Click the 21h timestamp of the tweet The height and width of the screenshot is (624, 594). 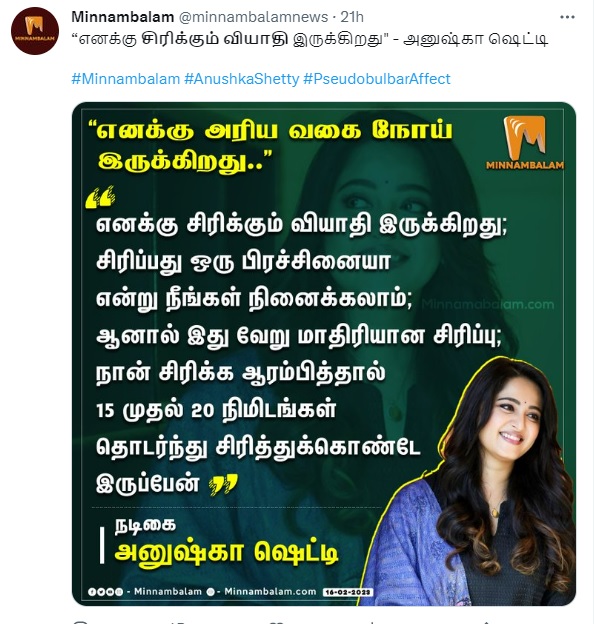[352, 17]
